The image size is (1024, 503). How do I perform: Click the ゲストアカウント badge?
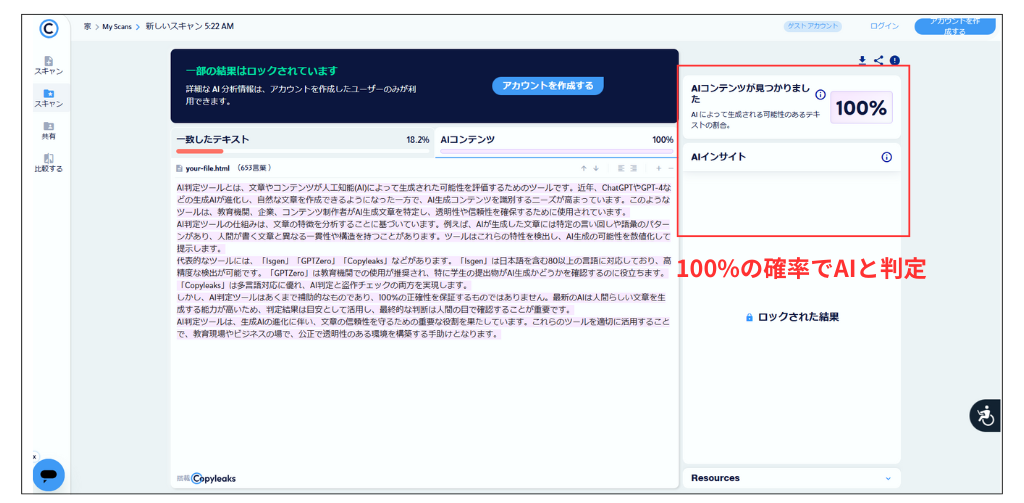(812, 27)
